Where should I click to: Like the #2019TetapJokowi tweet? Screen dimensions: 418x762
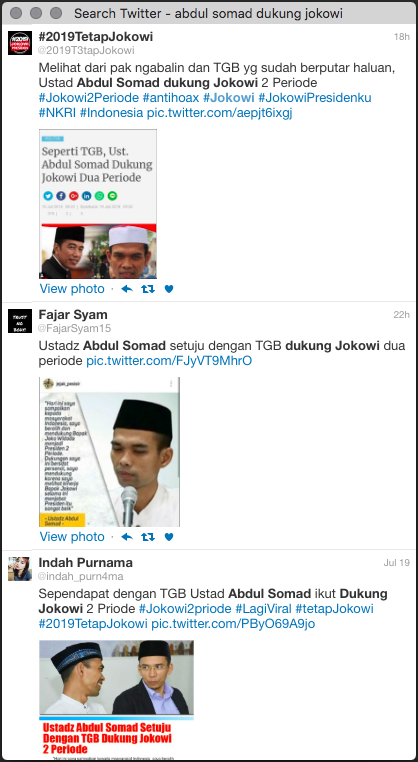(169, 289)
